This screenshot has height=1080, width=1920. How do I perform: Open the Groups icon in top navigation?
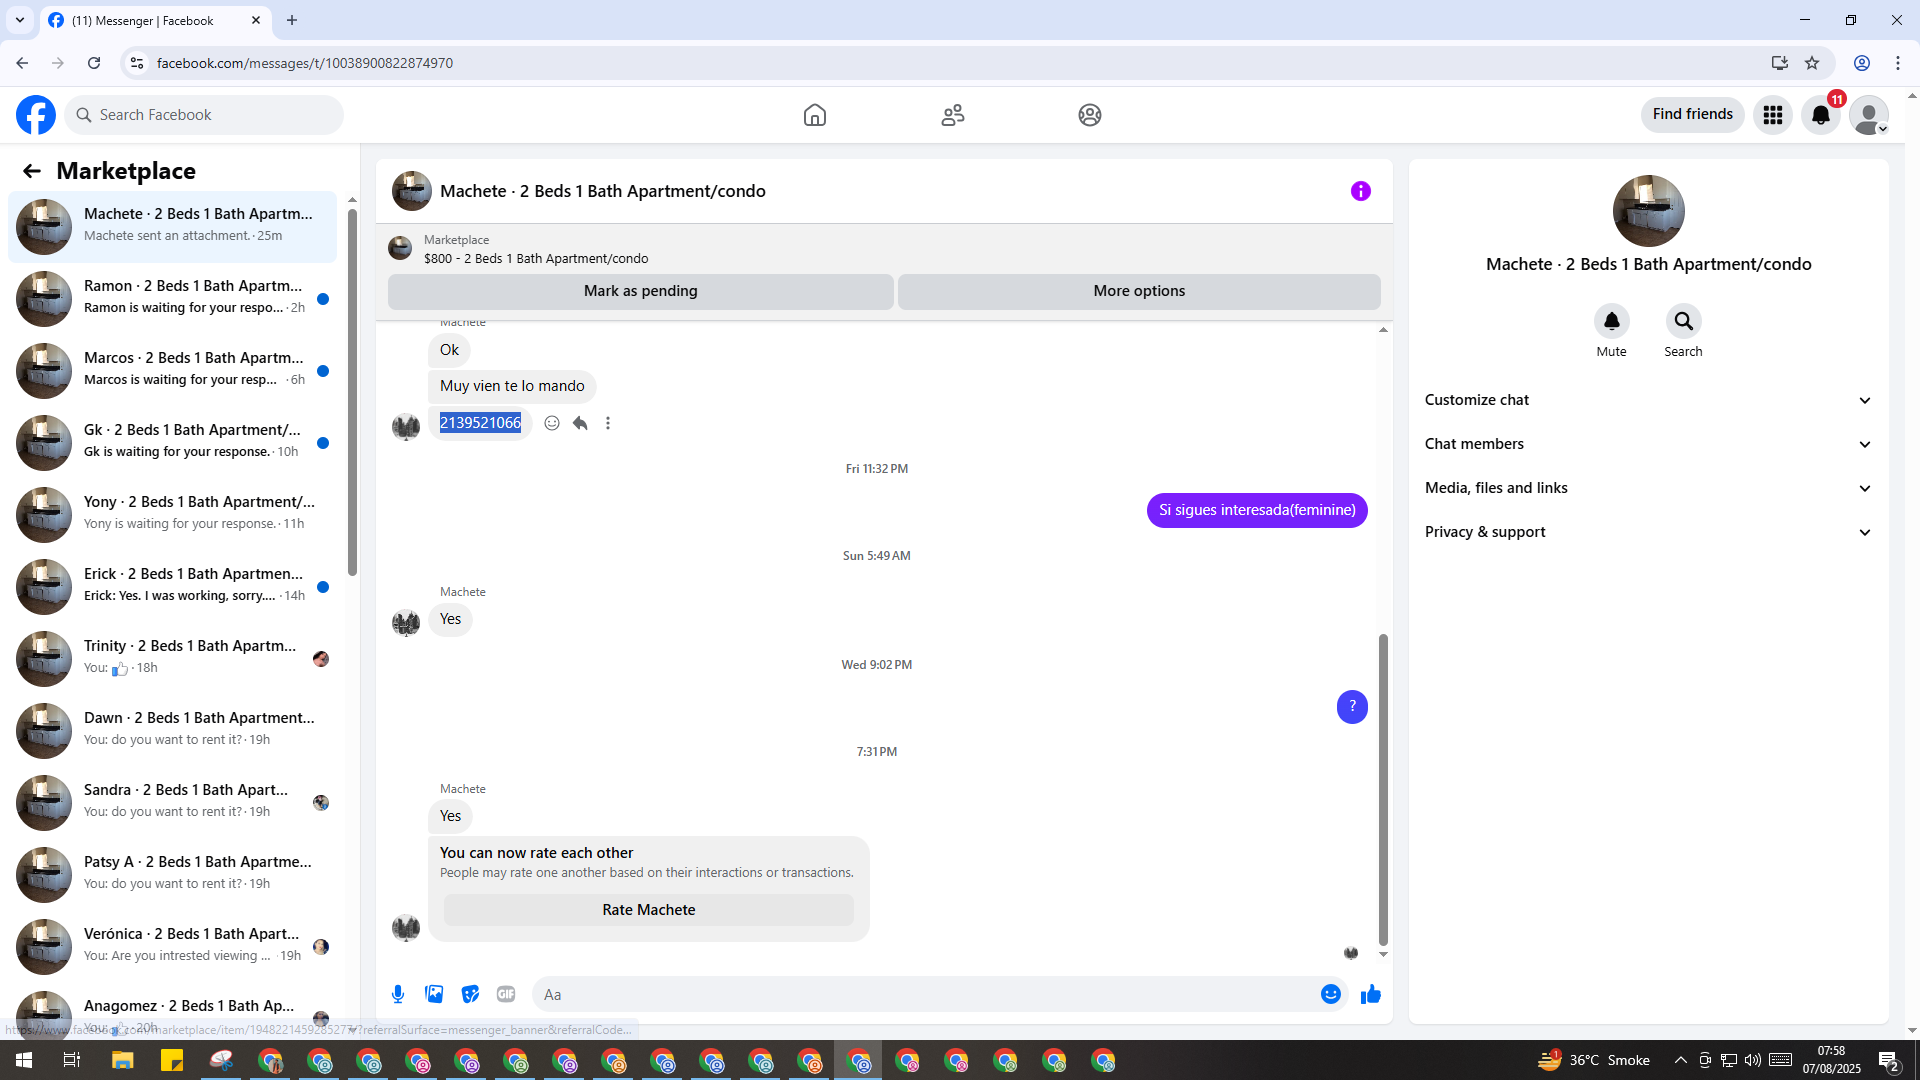[1090, 115]
